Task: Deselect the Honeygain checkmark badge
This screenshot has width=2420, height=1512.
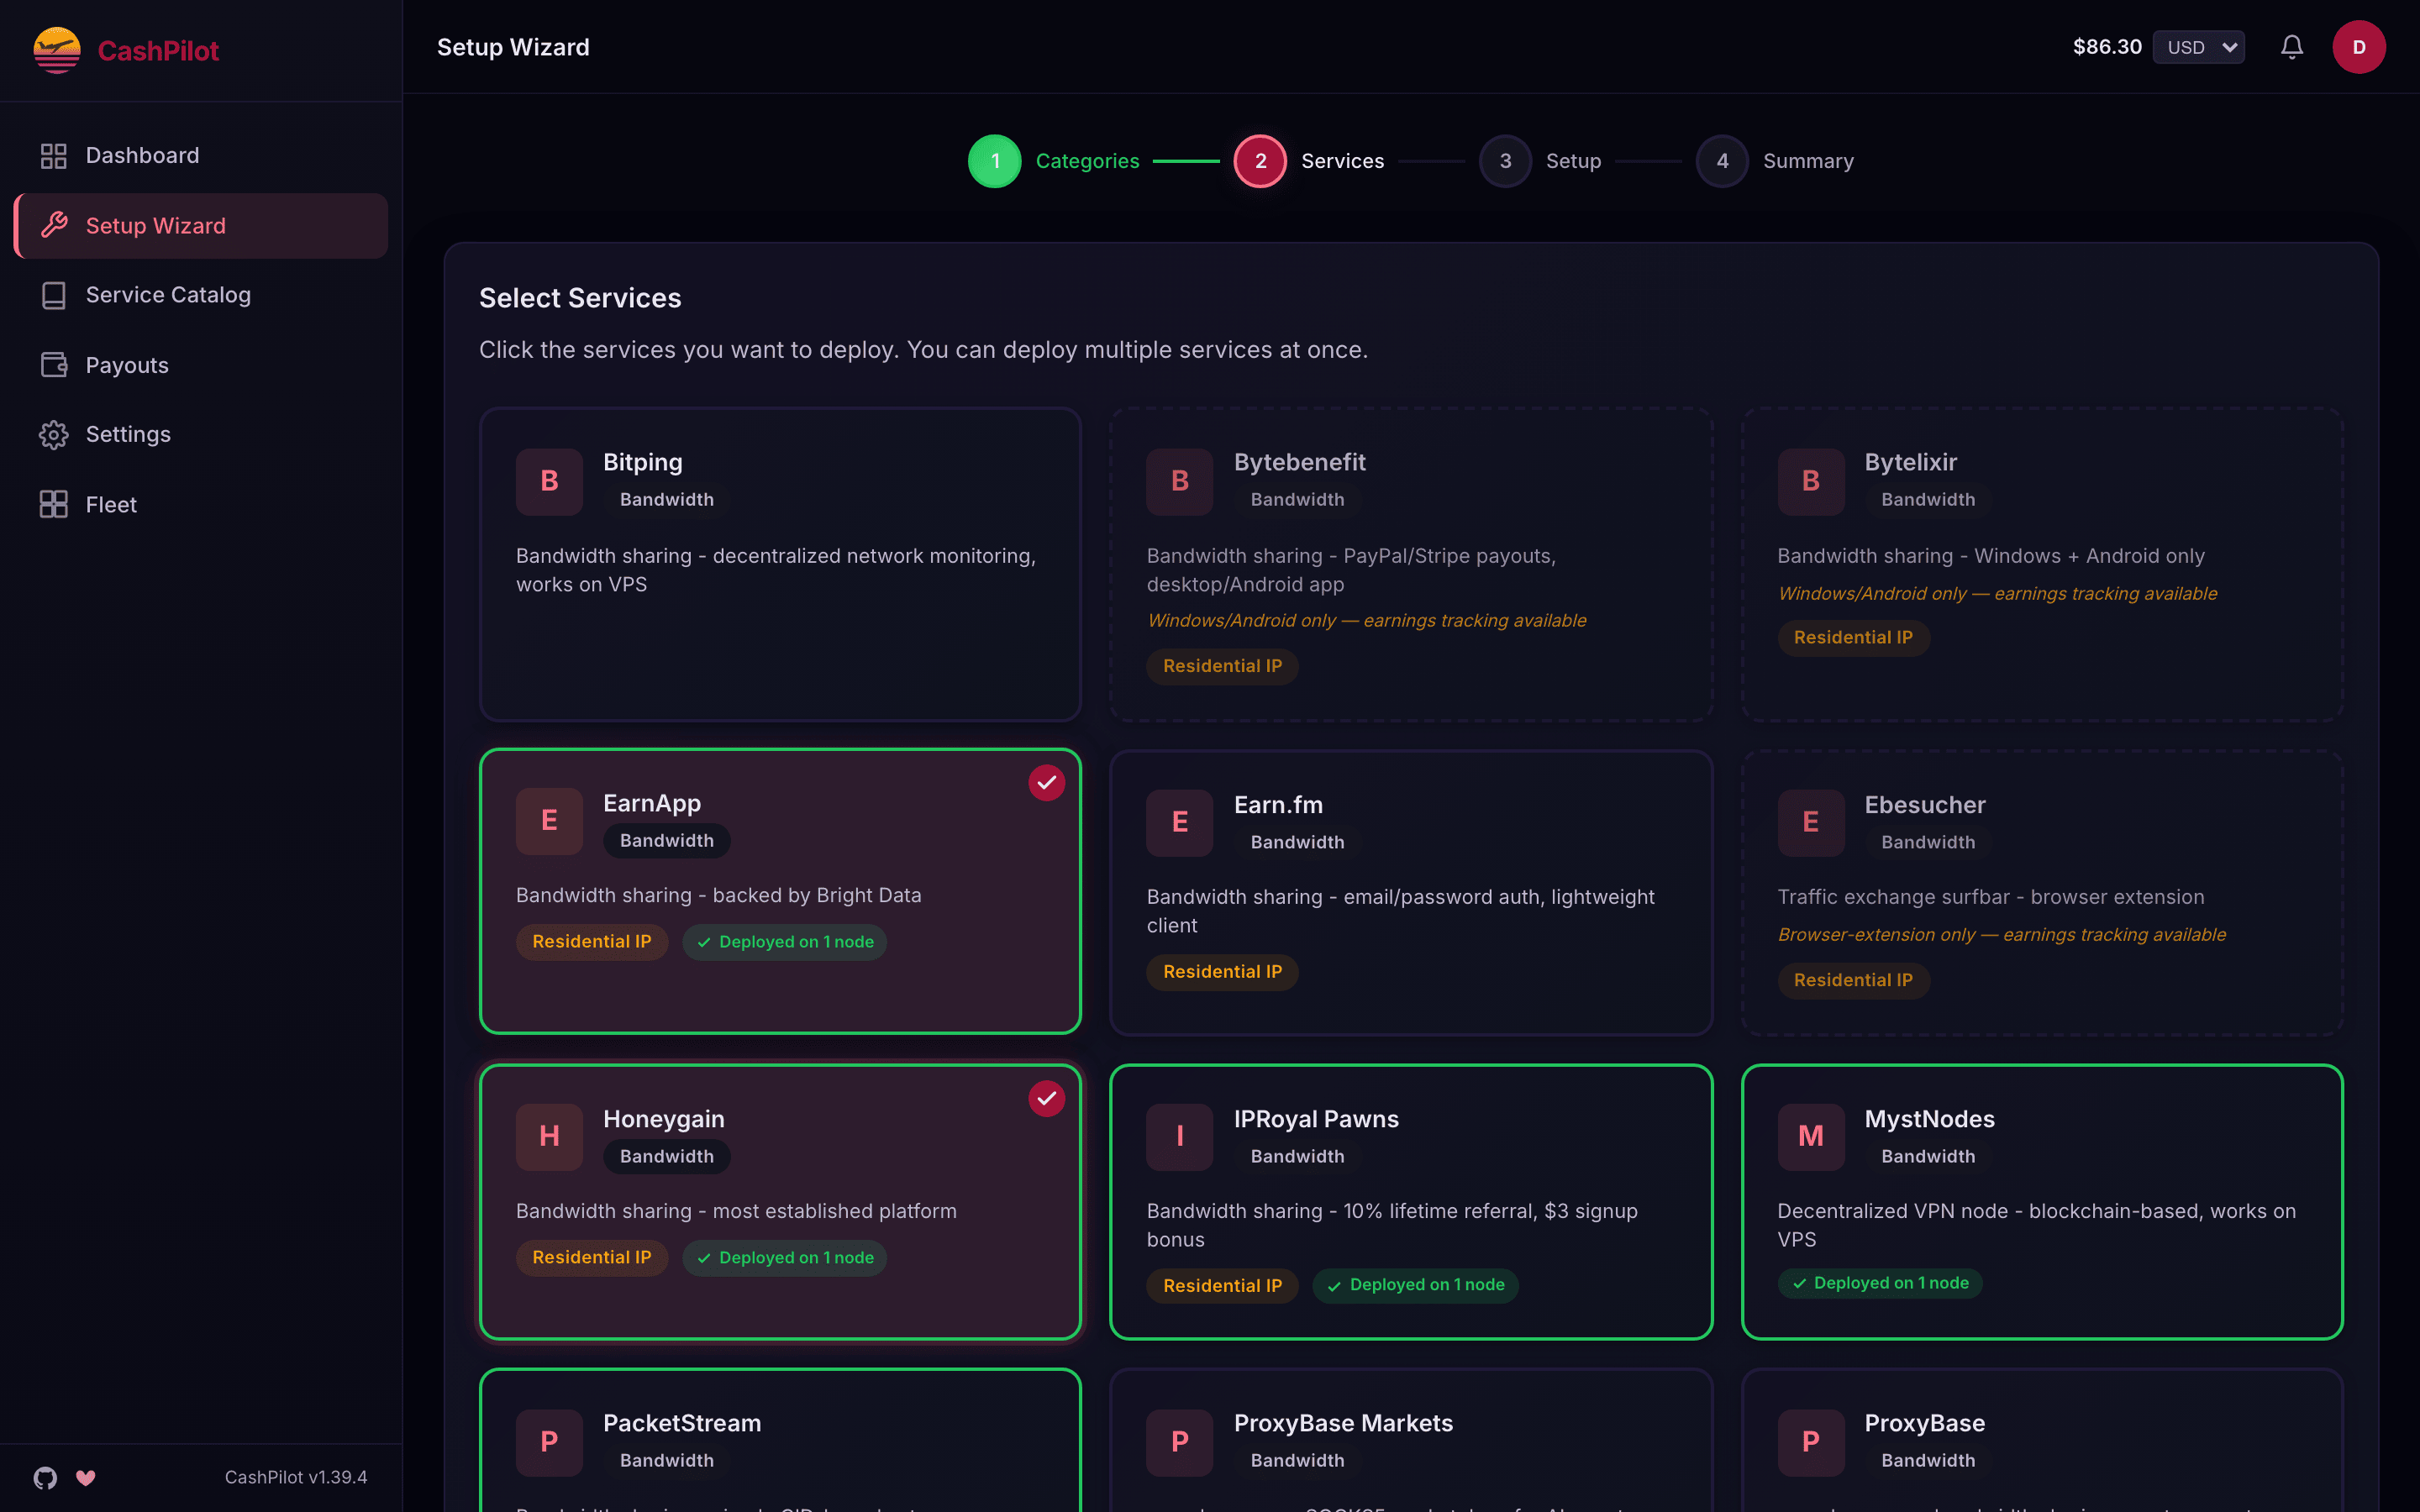Action: [1046, 1098]
